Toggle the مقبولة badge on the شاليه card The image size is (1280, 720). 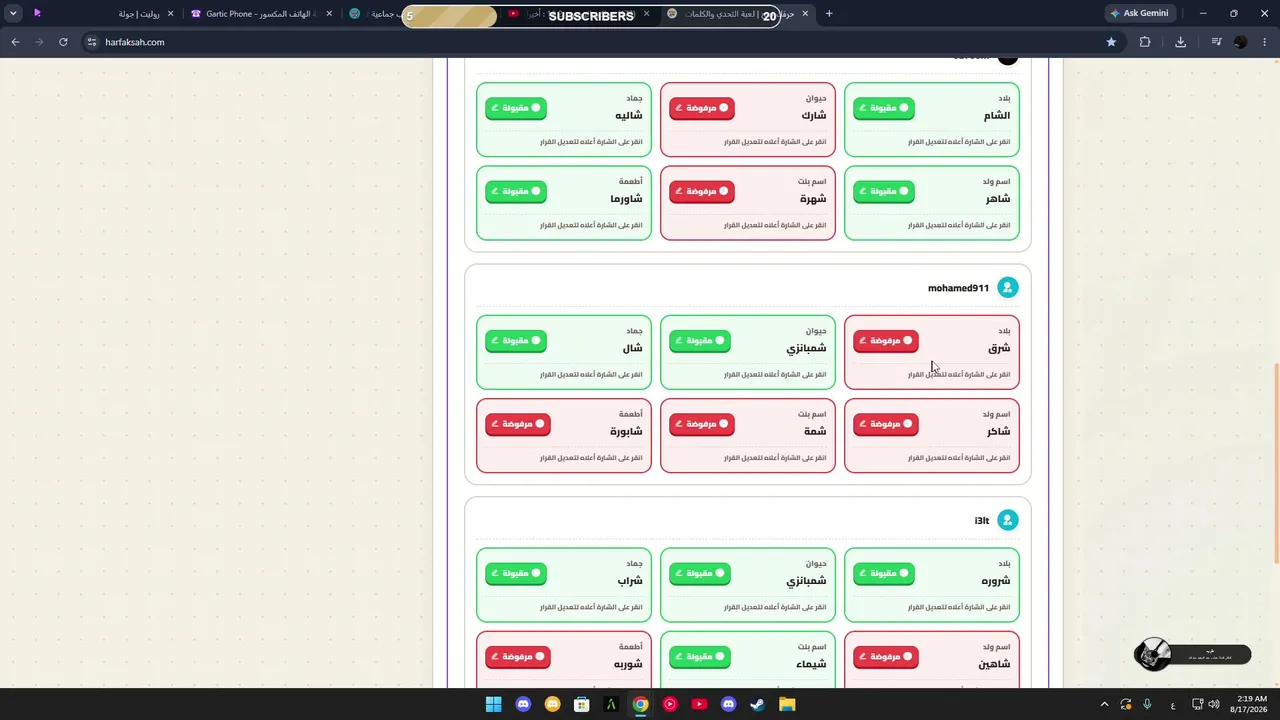coord(515,108)
